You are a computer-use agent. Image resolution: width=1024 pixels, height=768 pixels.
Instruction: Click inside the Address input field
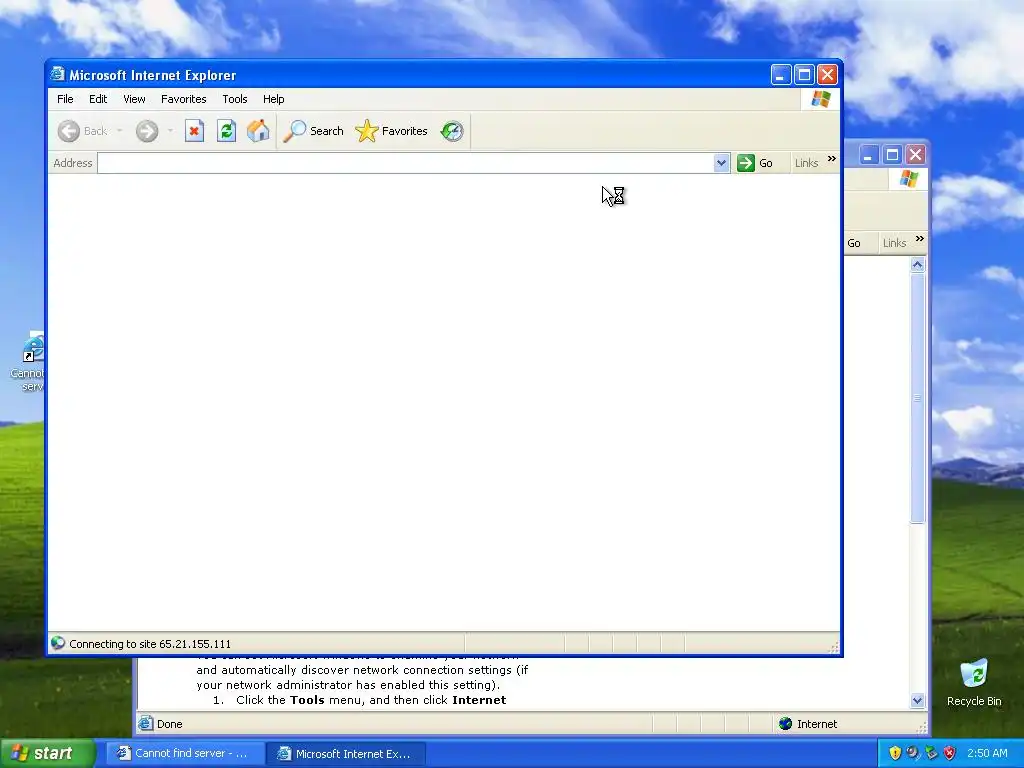[406, 163]
